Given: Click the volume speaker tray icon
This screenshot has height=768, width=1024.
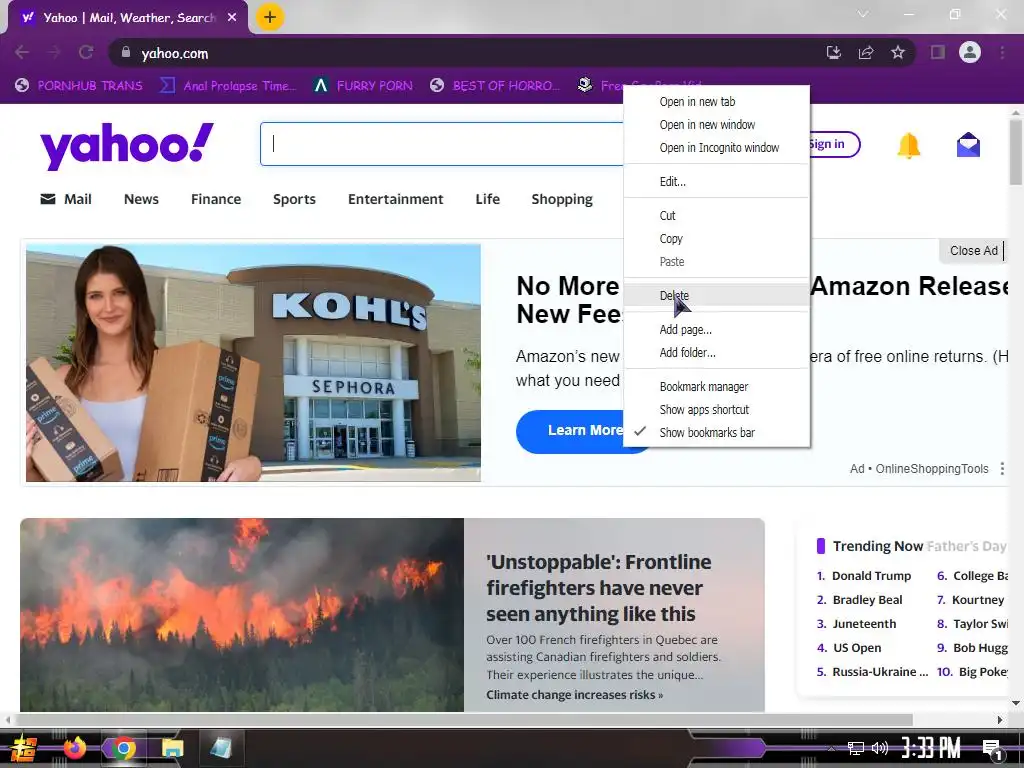Looking at the screenshot, I should [x=880, y=748].
